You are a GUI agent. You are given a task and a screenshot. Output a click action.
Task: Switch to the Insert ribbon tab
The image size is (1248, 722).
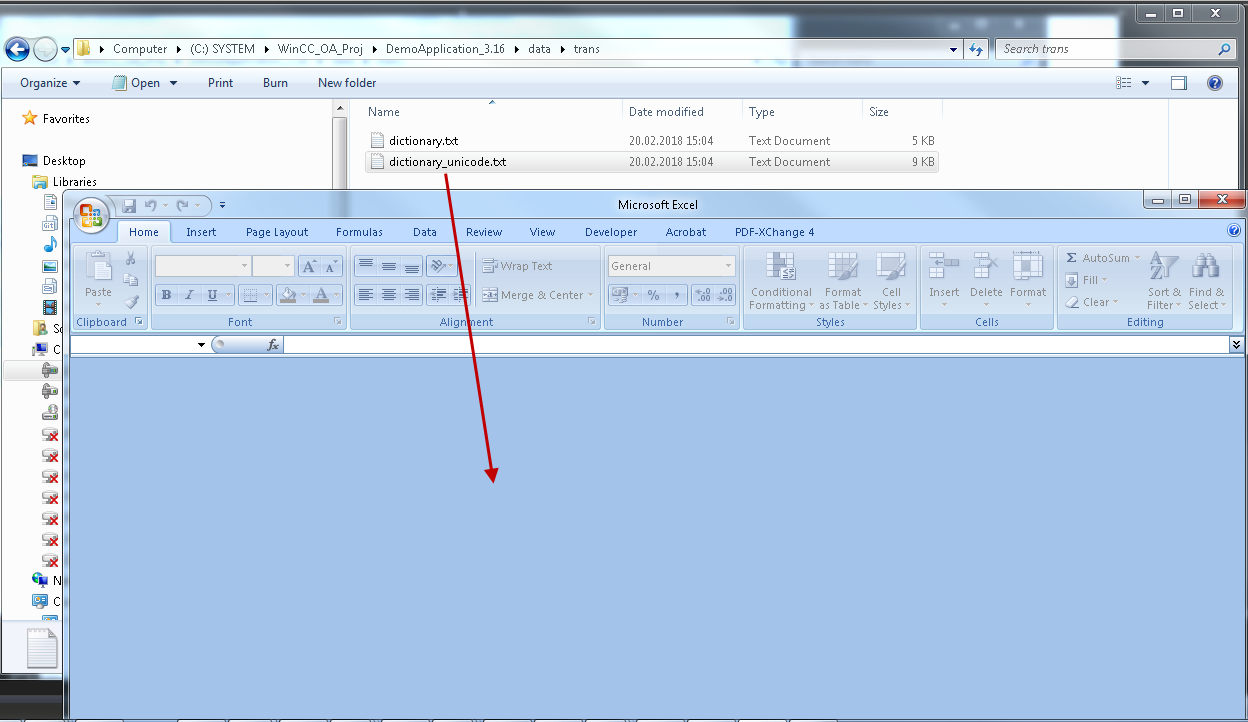pyautogui.click(x=201, y=232)
